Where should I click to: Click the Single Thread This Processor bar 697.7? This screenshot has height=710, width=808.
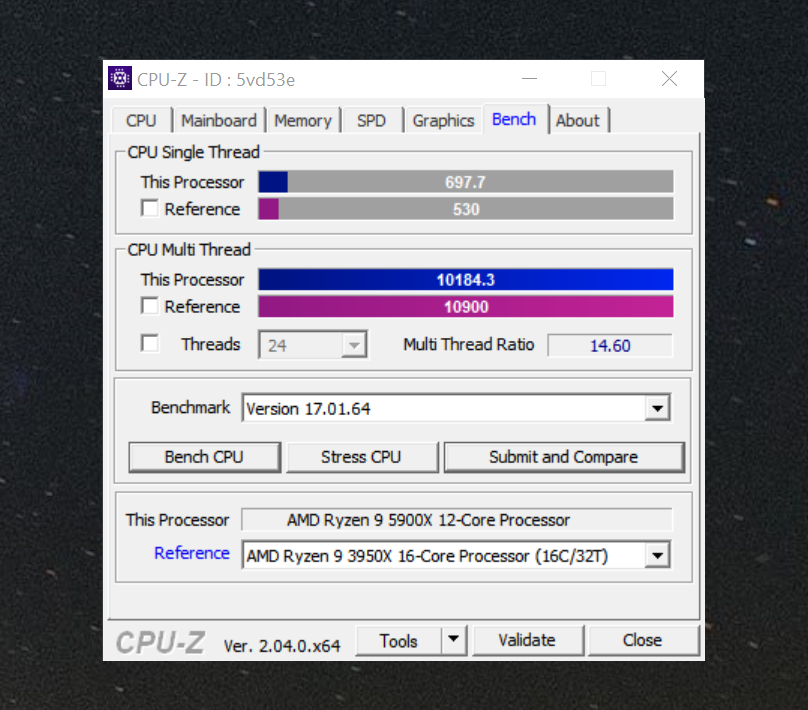pos(466,182)
